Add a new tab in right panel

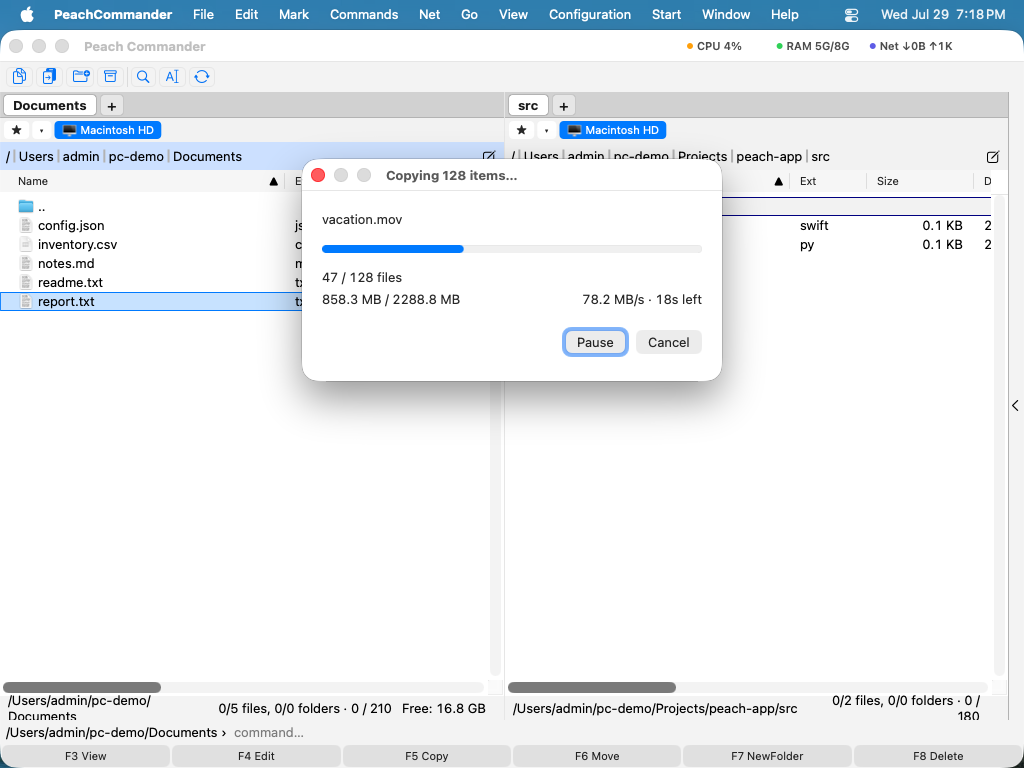pyautogui.click(x=564, y=106)
